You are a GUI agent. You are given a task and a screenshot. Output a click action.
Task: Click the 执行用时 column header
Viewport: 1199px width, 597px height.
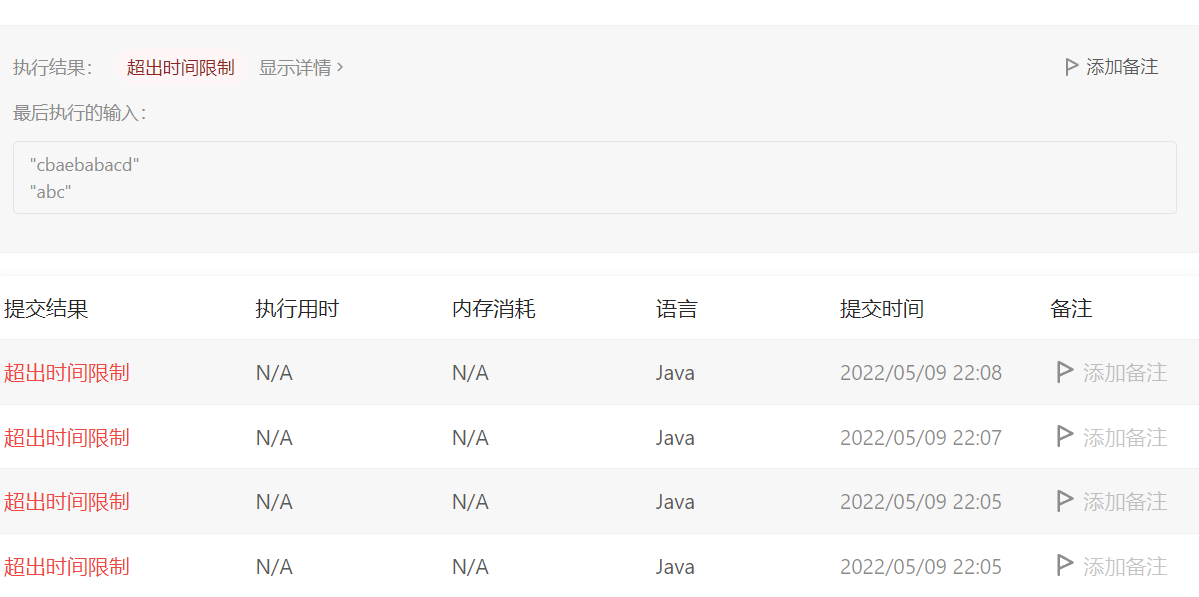click(x=297, y=309)
